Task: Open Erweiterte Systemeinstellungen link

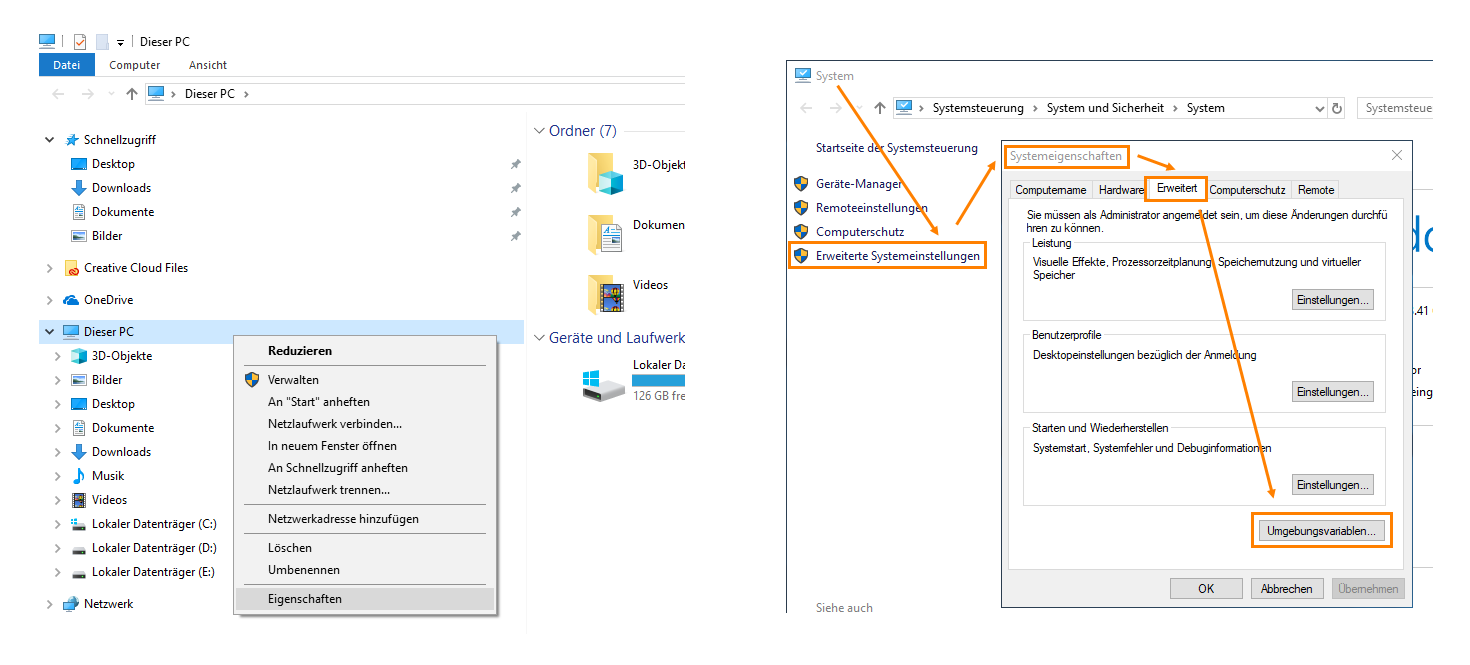Action: 898,255
